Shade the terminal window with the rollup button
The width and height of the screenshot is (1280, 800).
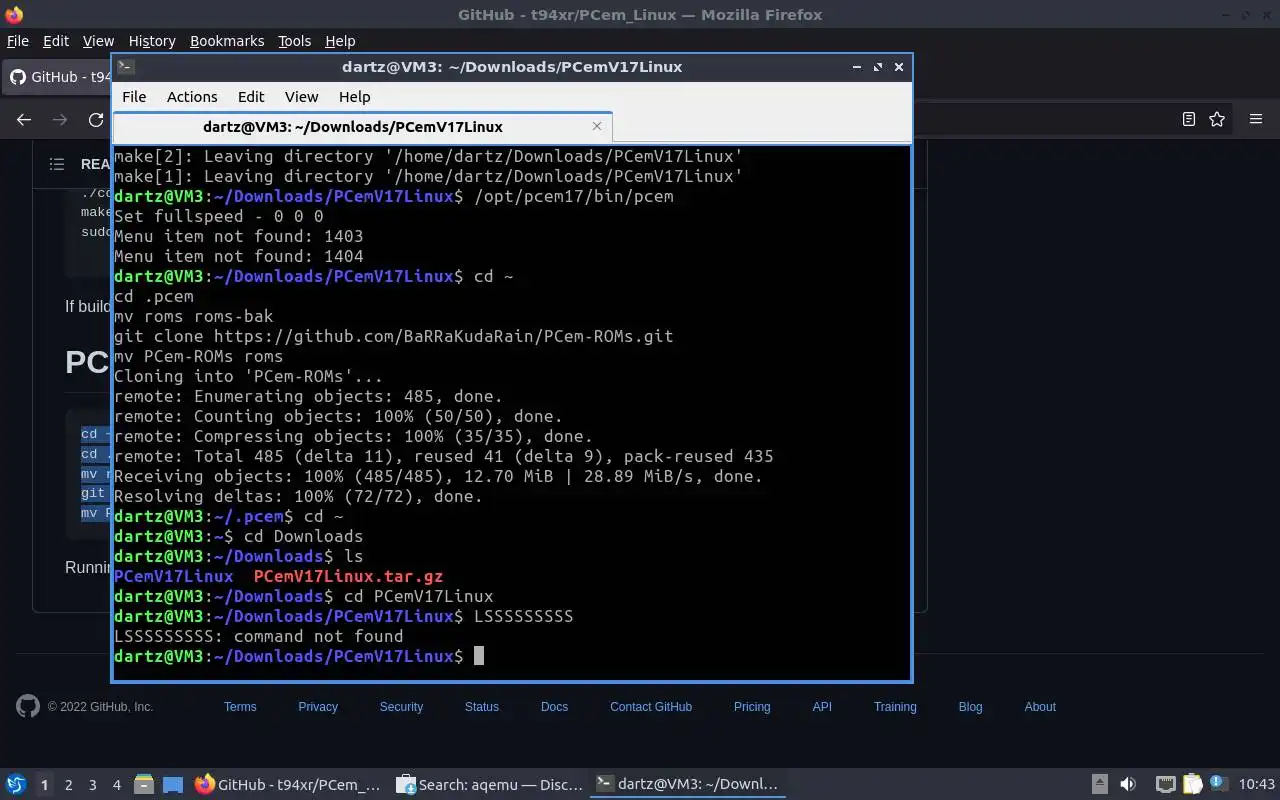click(x=857, y=67)
